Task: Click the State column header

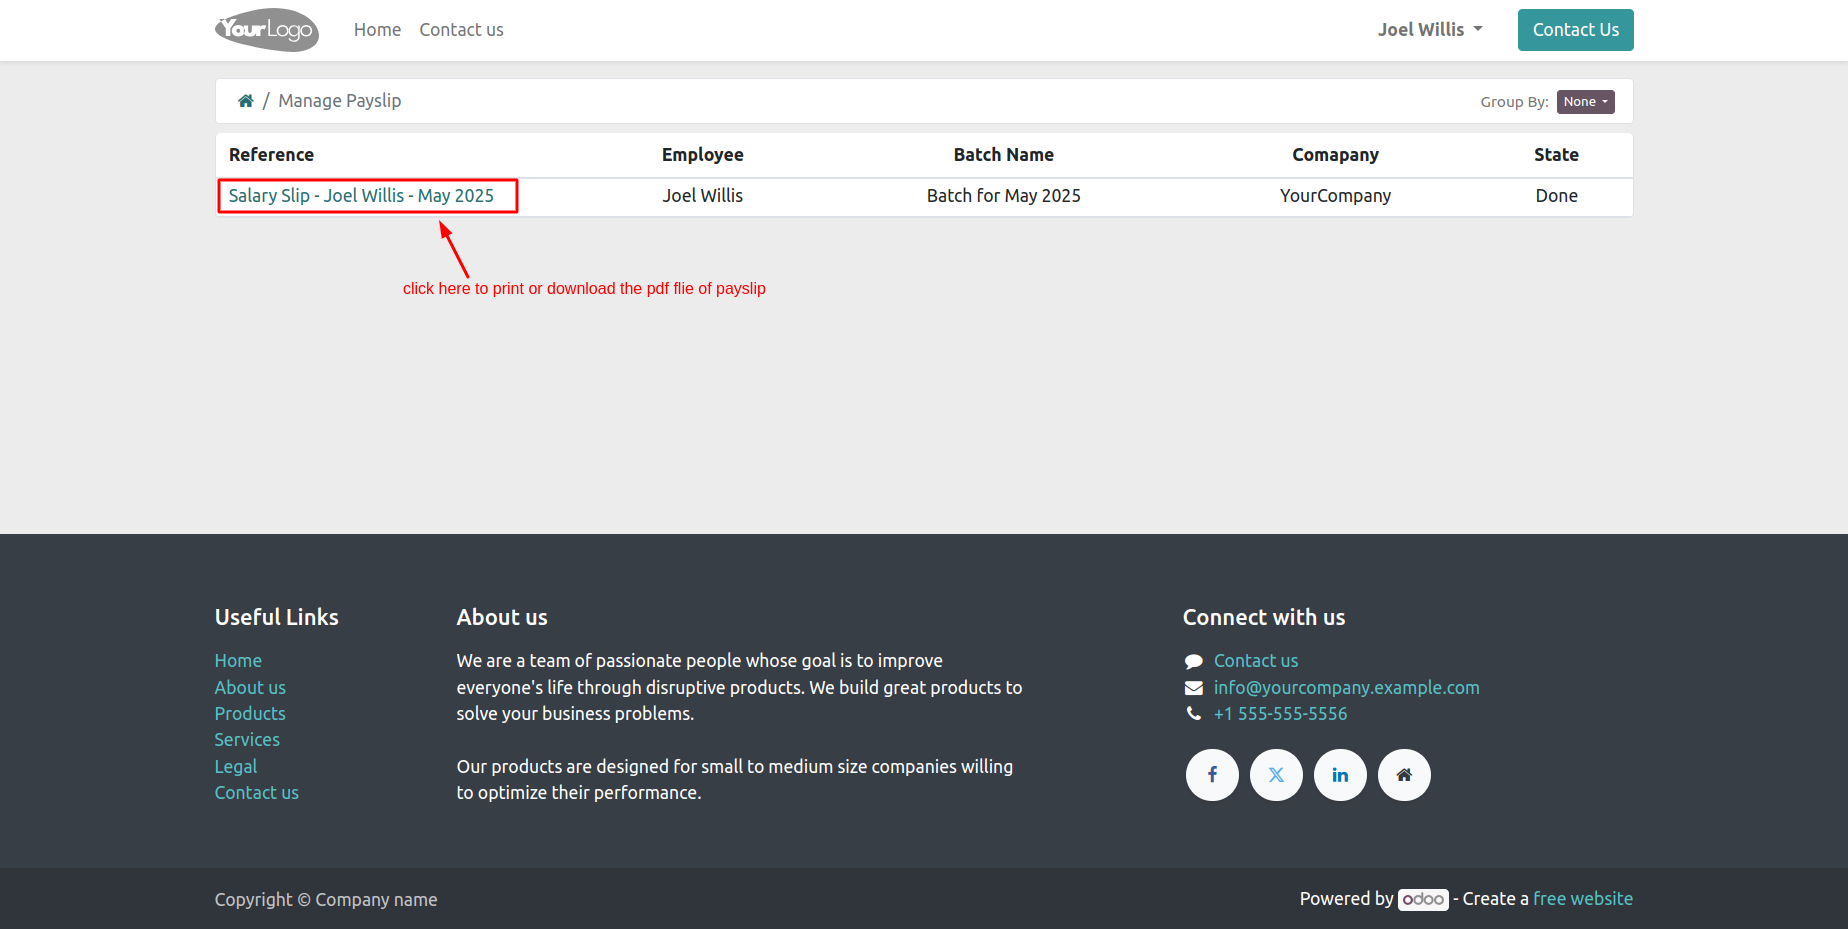Action: [1557, 155]
